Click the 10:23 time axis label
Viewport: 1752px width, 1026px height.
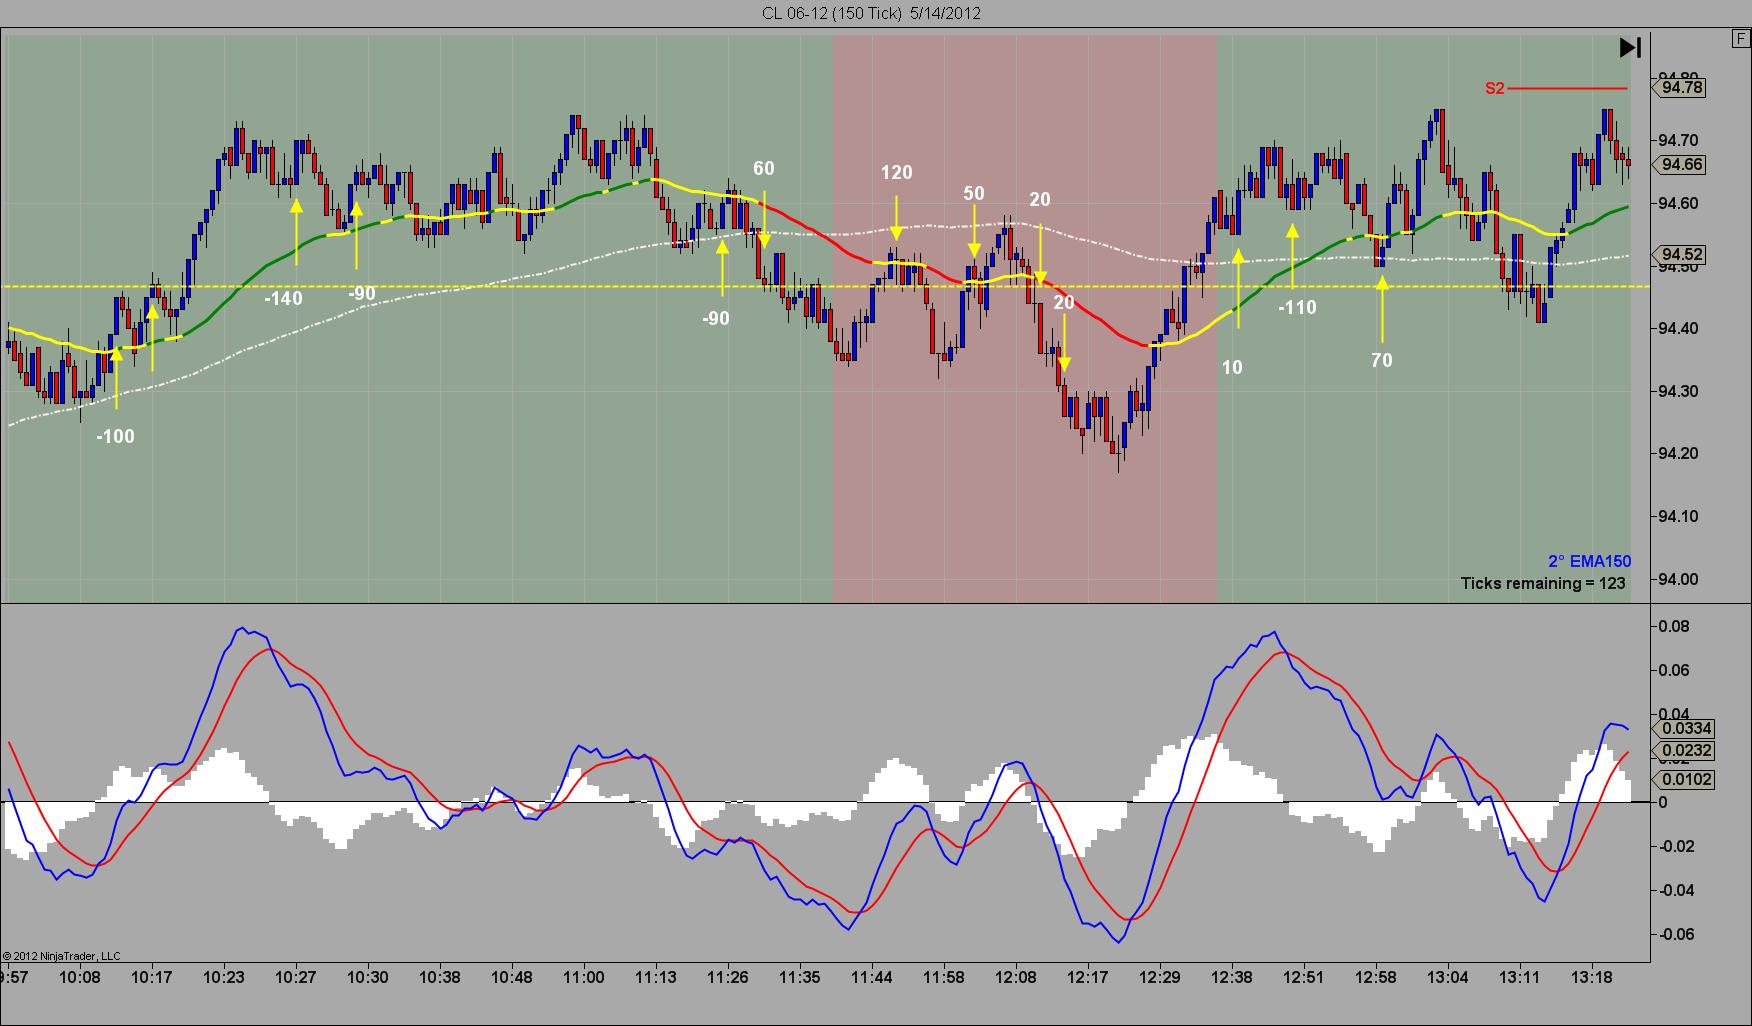click(x=223, y=977)
